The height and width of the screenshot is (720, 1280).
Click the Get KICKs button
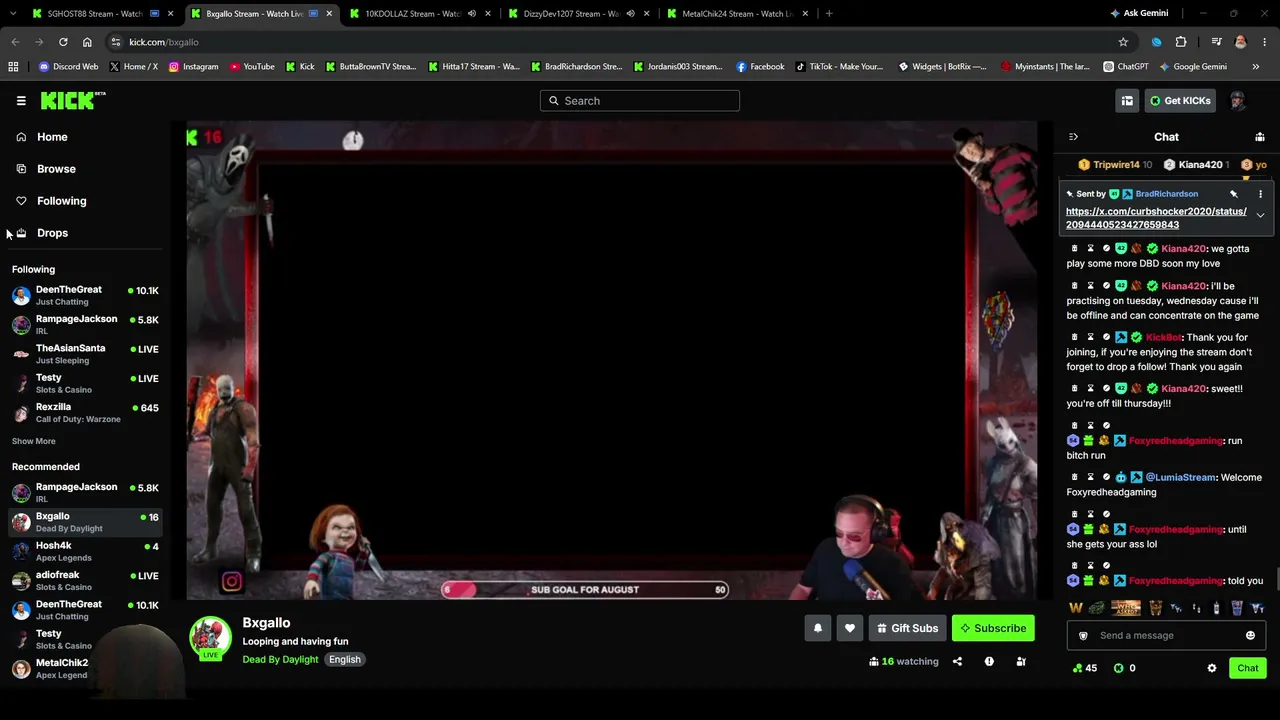pos(1180,100)
